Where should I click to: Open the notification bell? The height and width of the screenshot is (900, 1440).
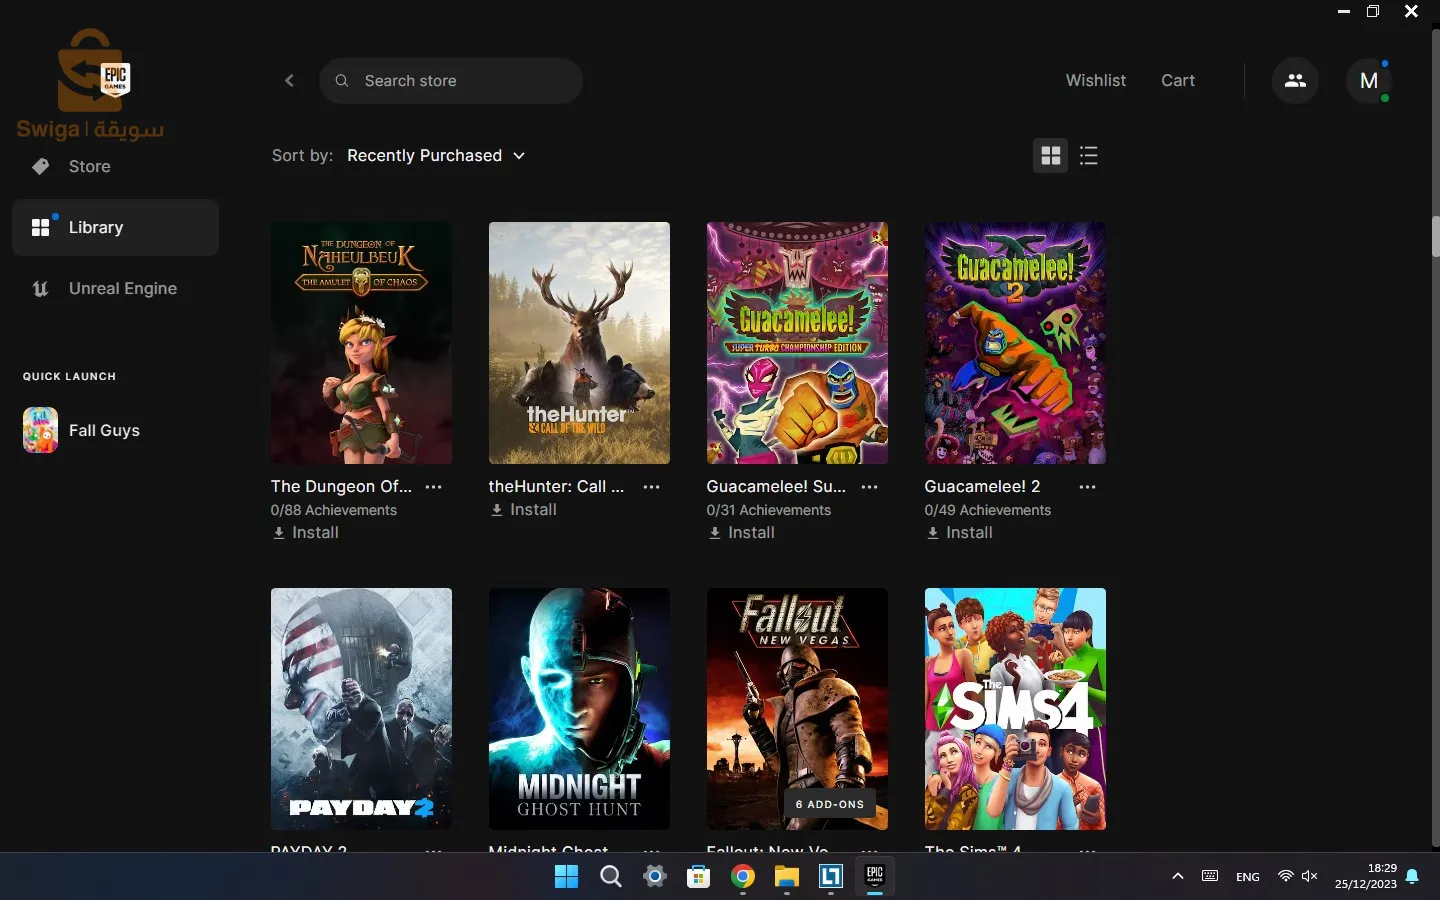pyautogui.click(x=1412, y=877)
